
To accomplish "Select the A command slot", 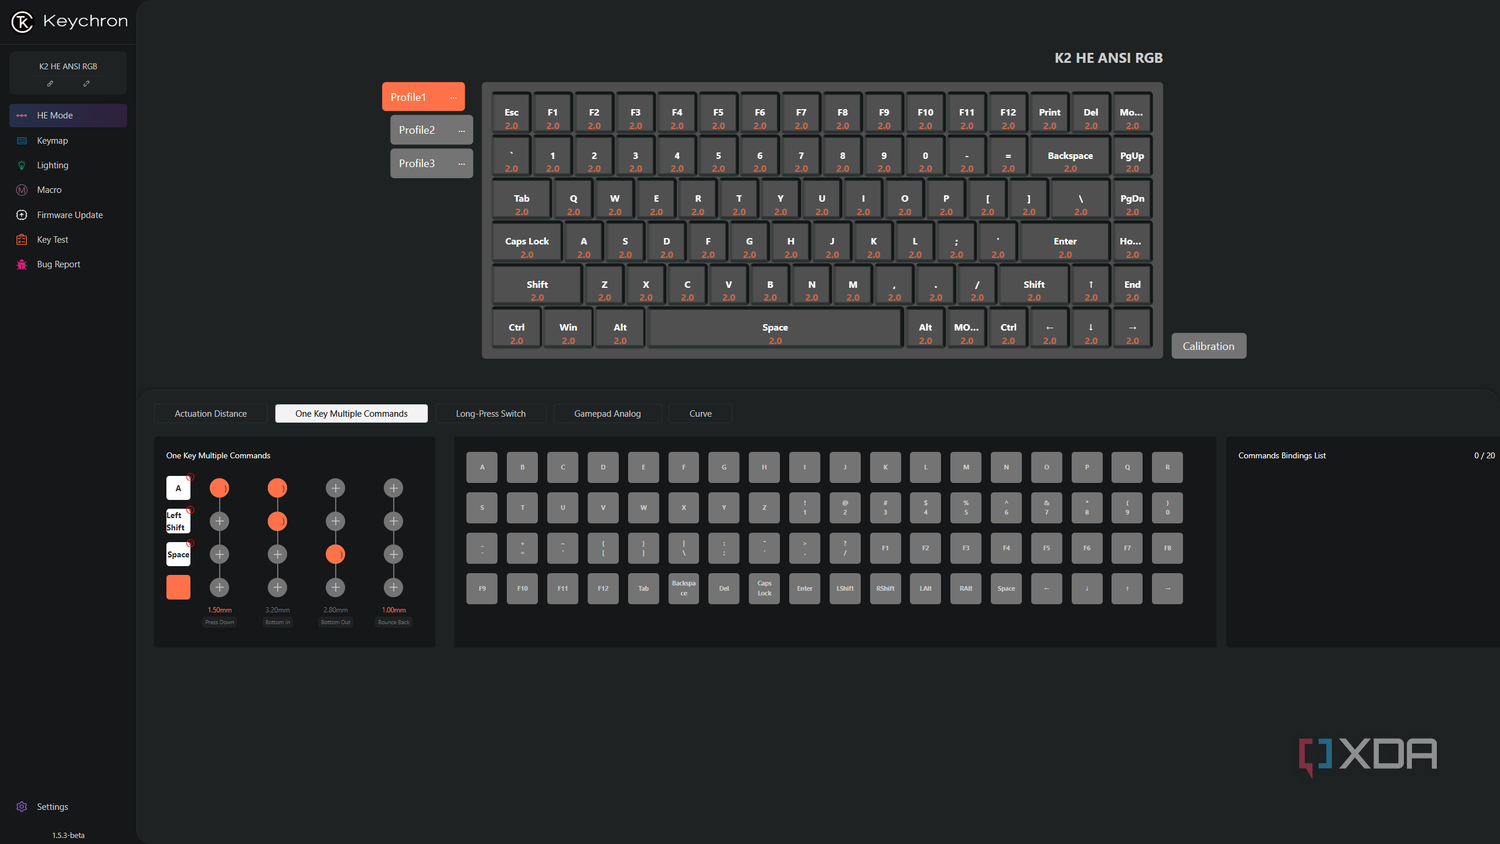I will pyautogui.click(x=178, y=488).
